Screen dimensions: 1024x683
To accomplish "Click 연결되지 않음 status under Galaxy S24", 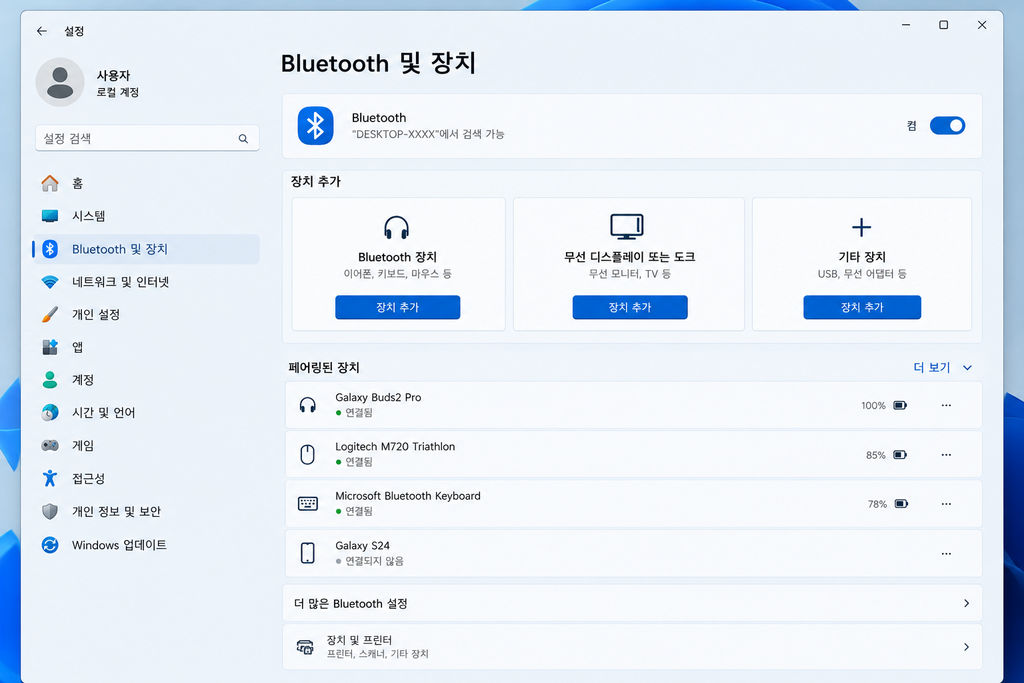I will [x=374, y=561].
